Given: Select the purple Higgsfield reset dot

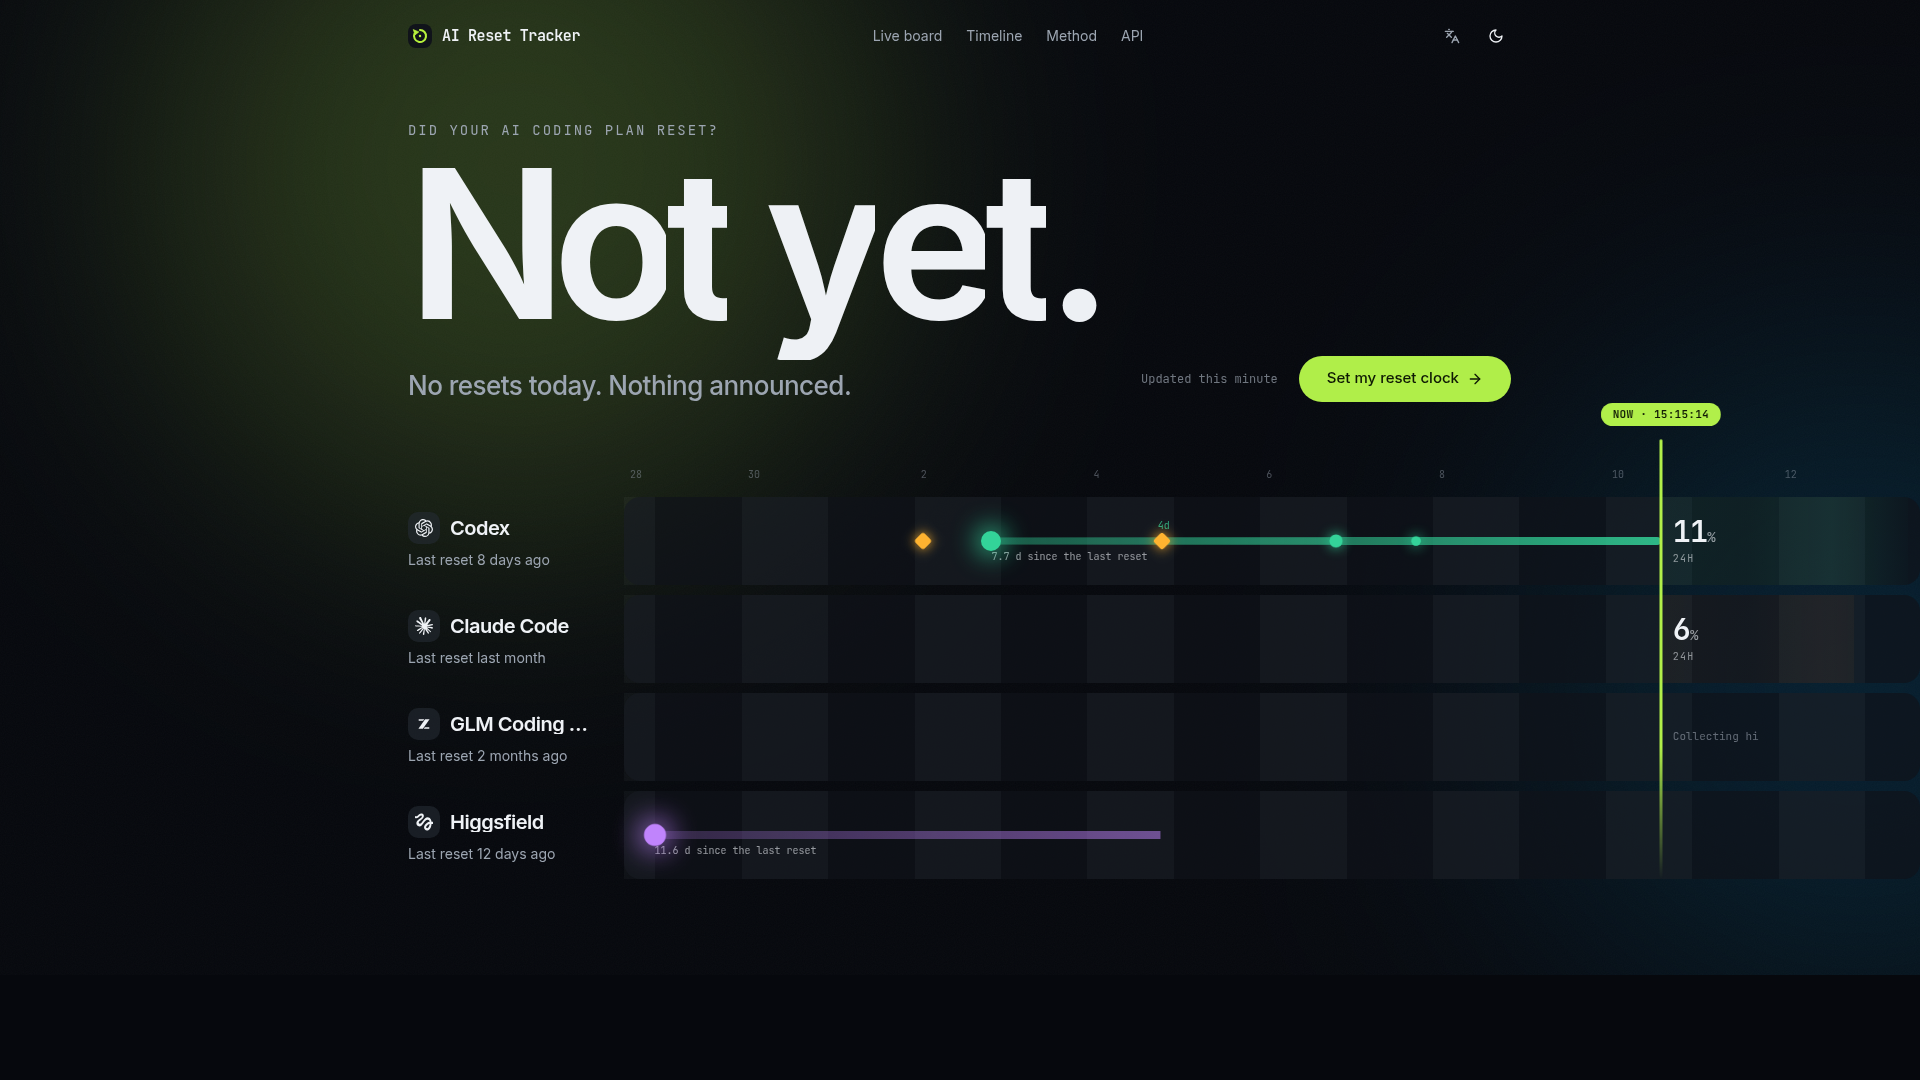Looking at the screenshot, I should coord(655,835).
